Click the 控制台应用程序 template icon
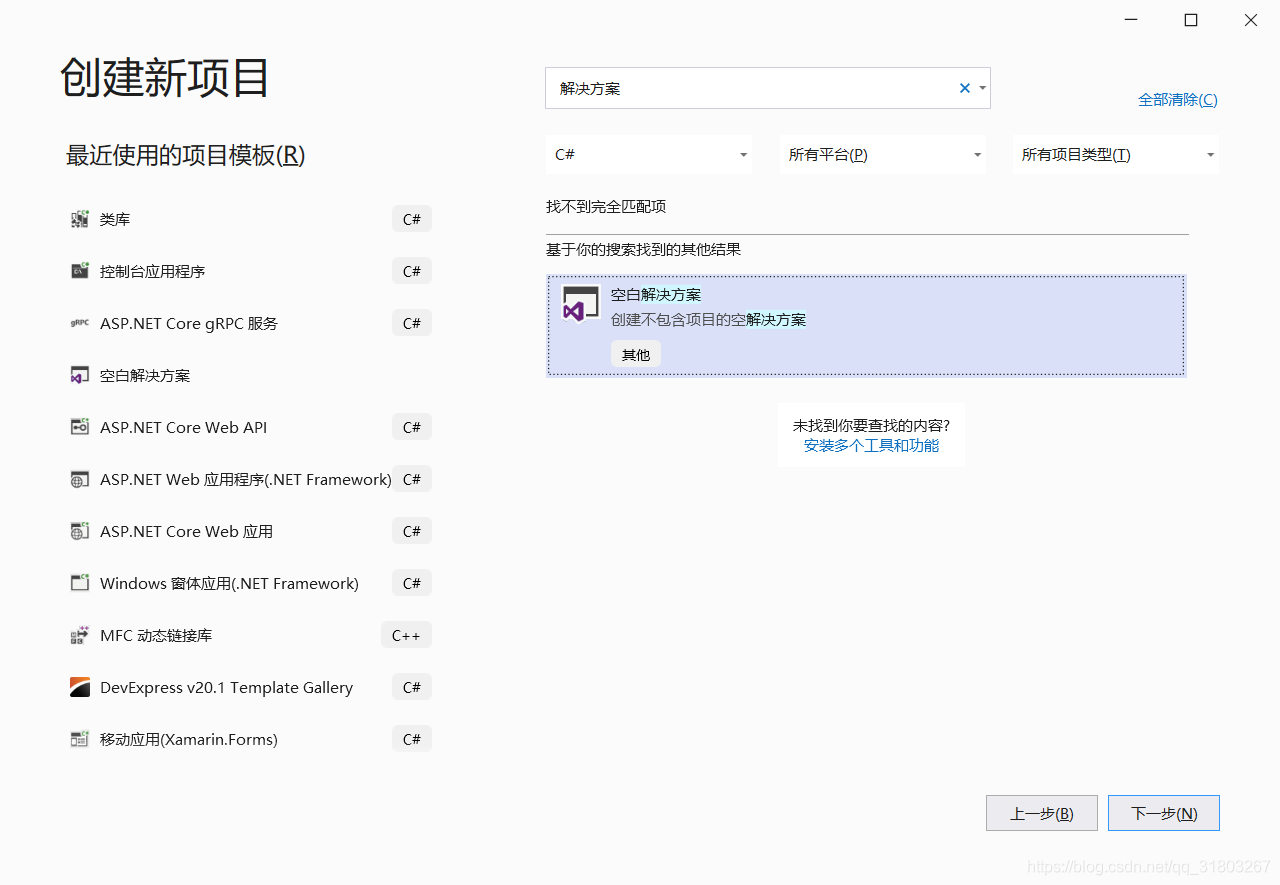Viewport: 1280px width, 885px height. [x=80, y=271]
